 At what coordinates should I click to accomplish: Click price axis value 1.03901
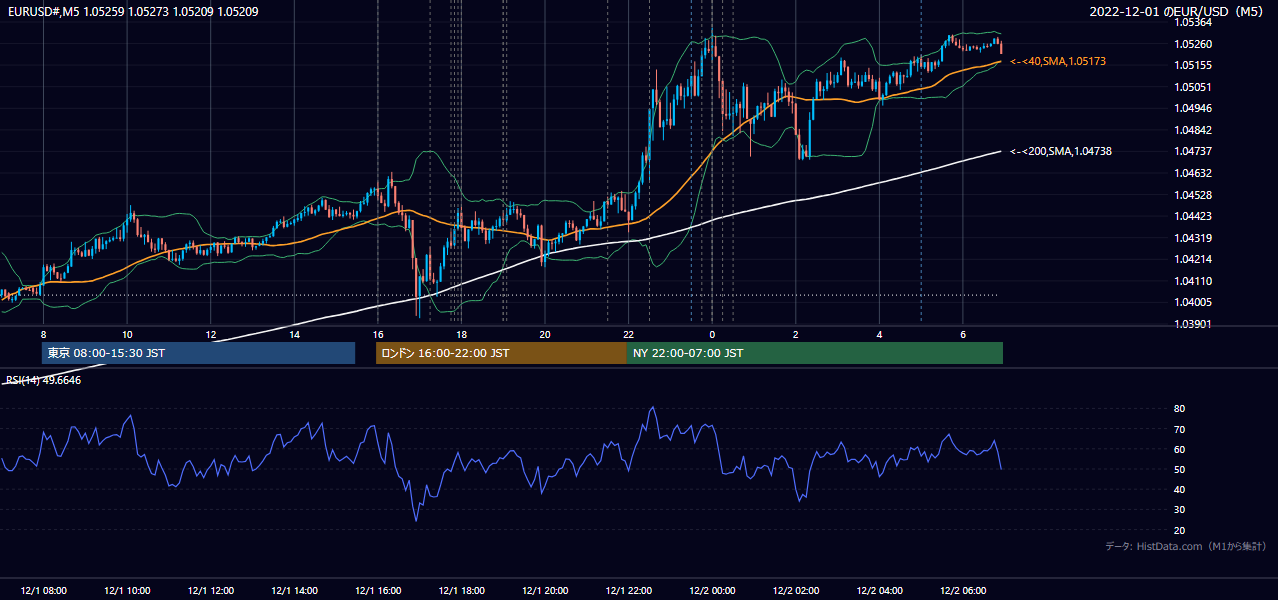tap(1192, 324)
